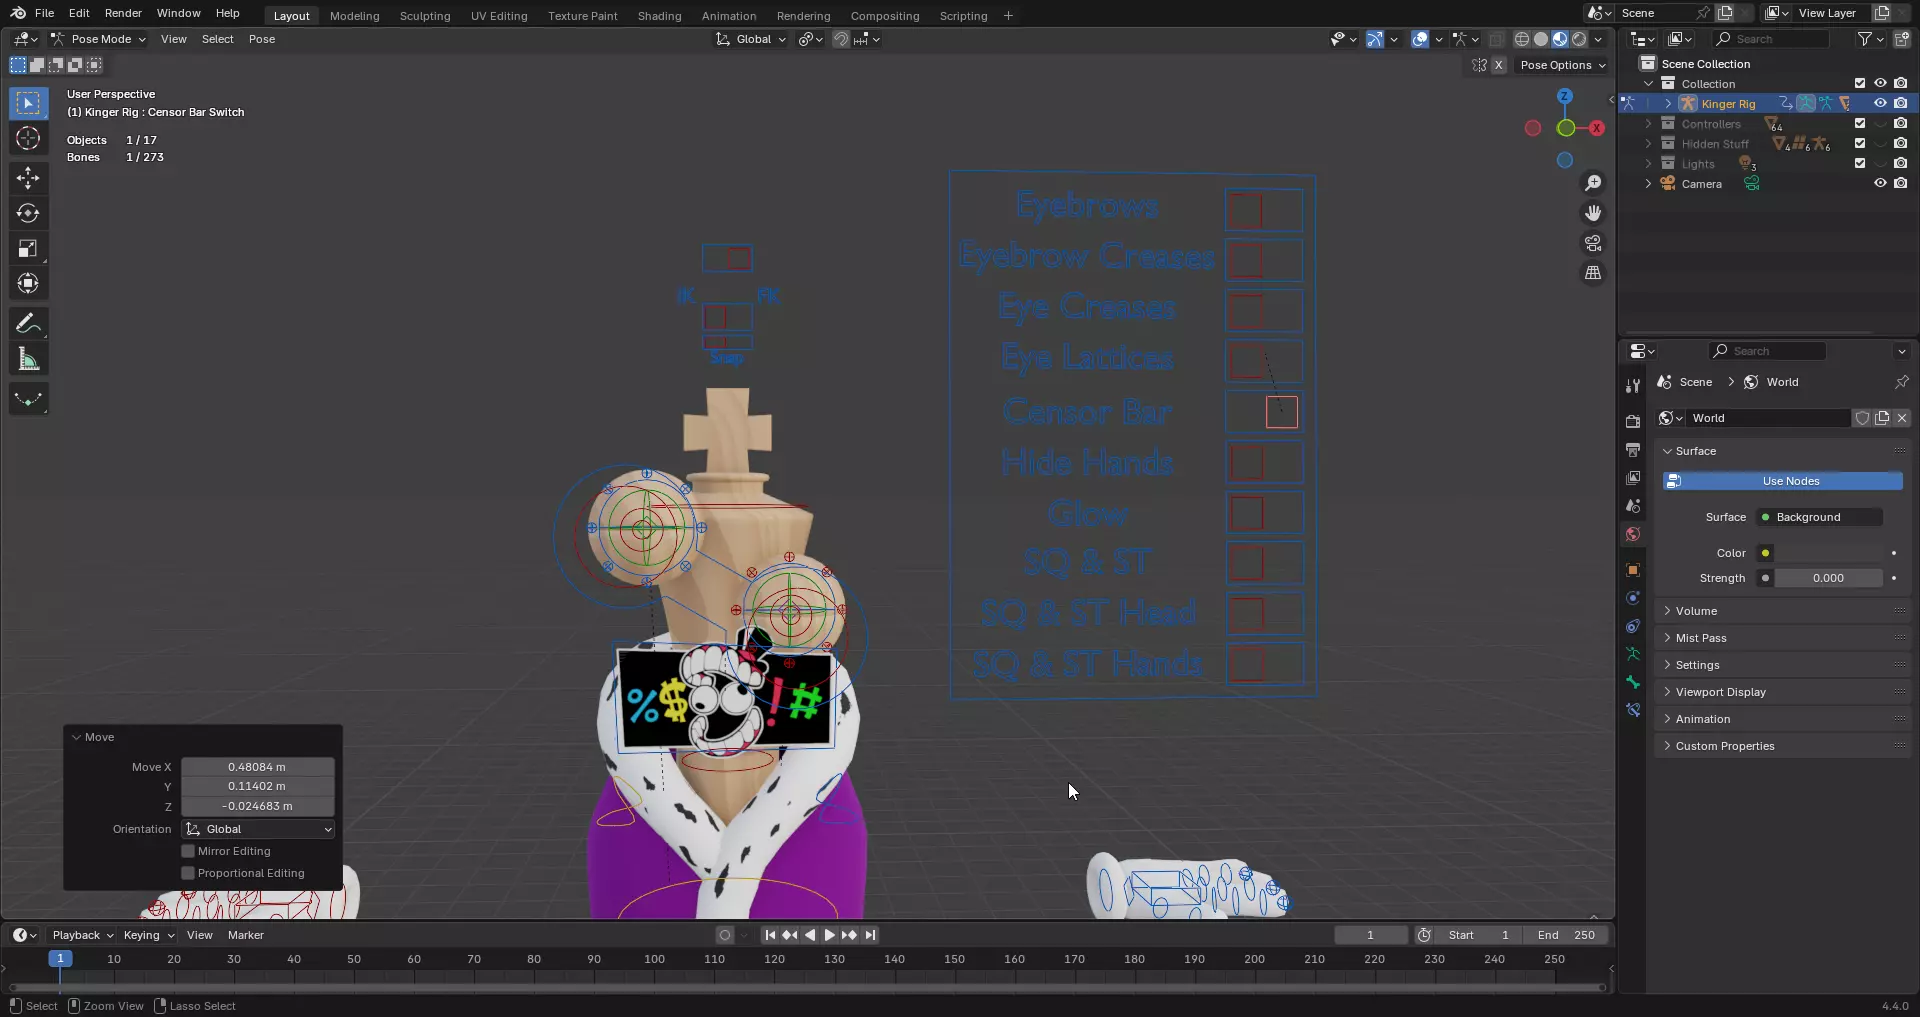
Task: Click the Background surface shader button
Action: (x=1819, y=517)
